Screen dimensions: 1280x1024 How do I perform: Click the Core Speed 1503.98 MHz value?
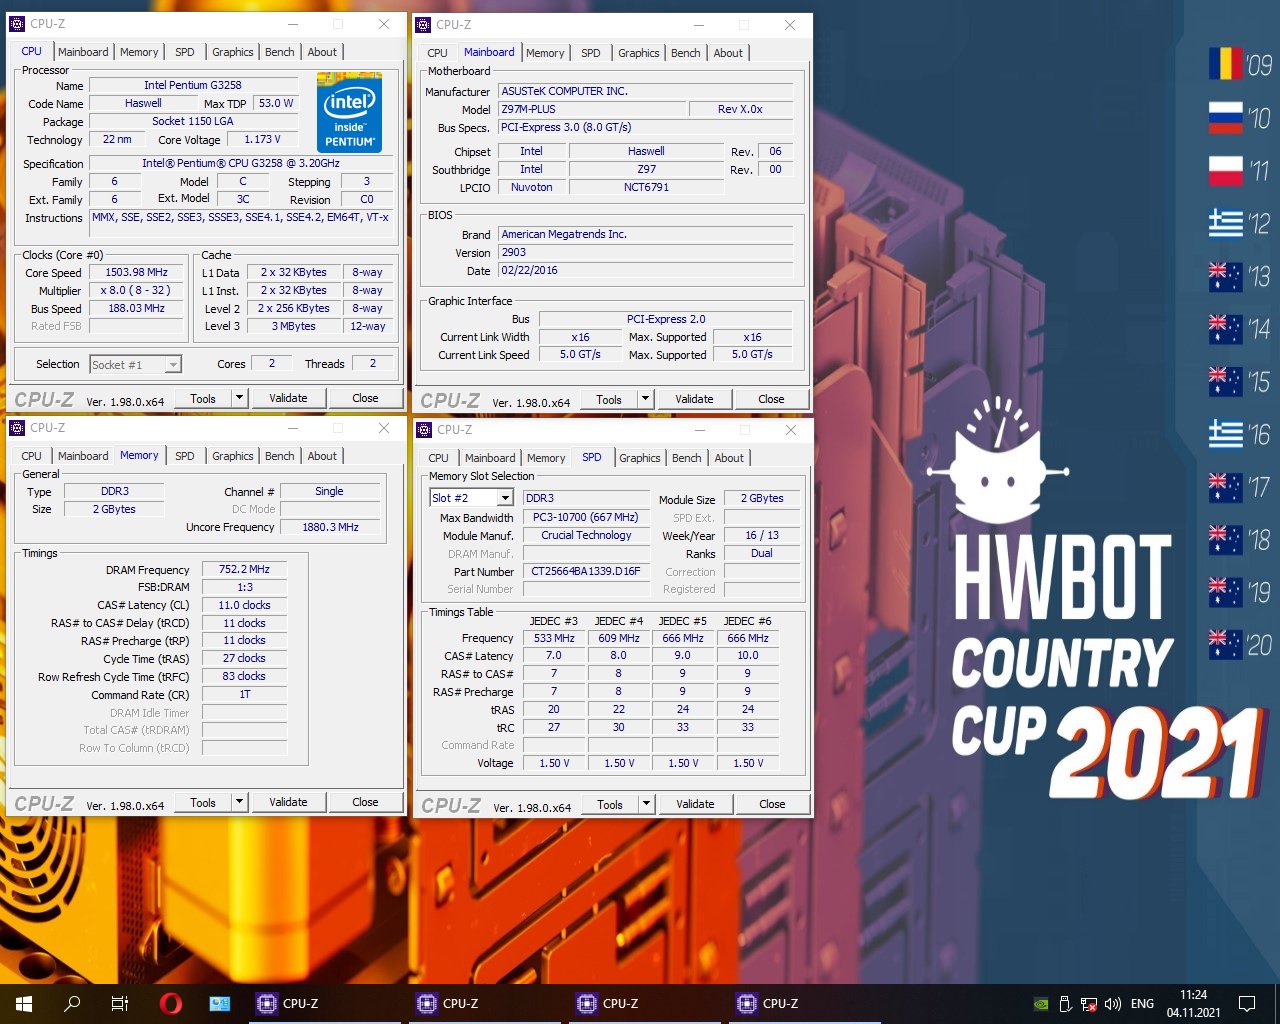click(x=137, y=272)
